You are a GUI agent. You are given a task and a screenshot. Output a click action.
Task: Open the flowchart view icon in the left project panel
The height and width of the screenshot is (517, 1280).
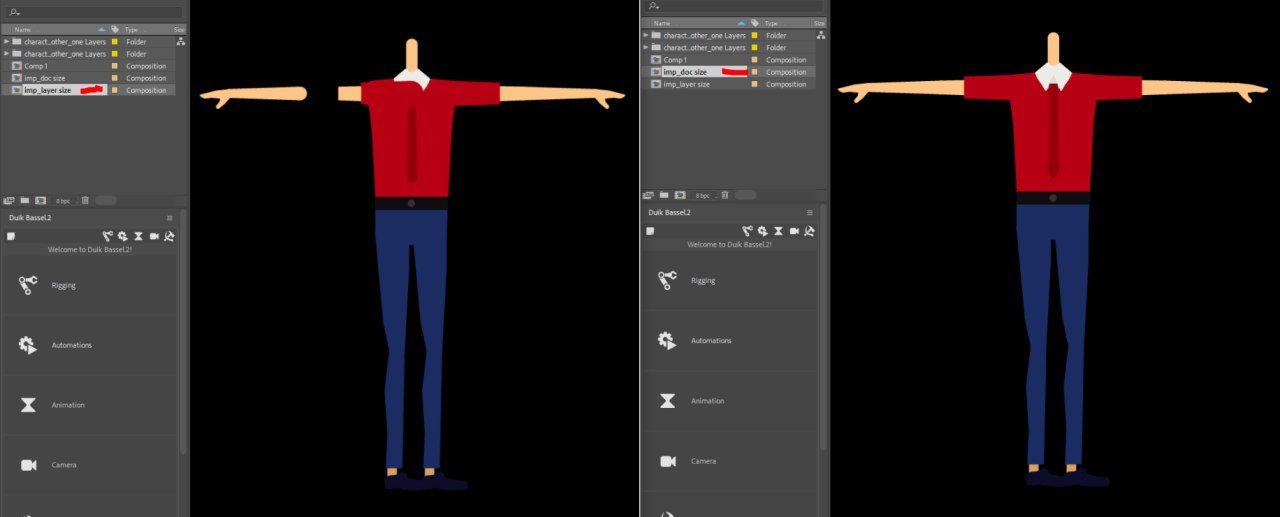180,42
